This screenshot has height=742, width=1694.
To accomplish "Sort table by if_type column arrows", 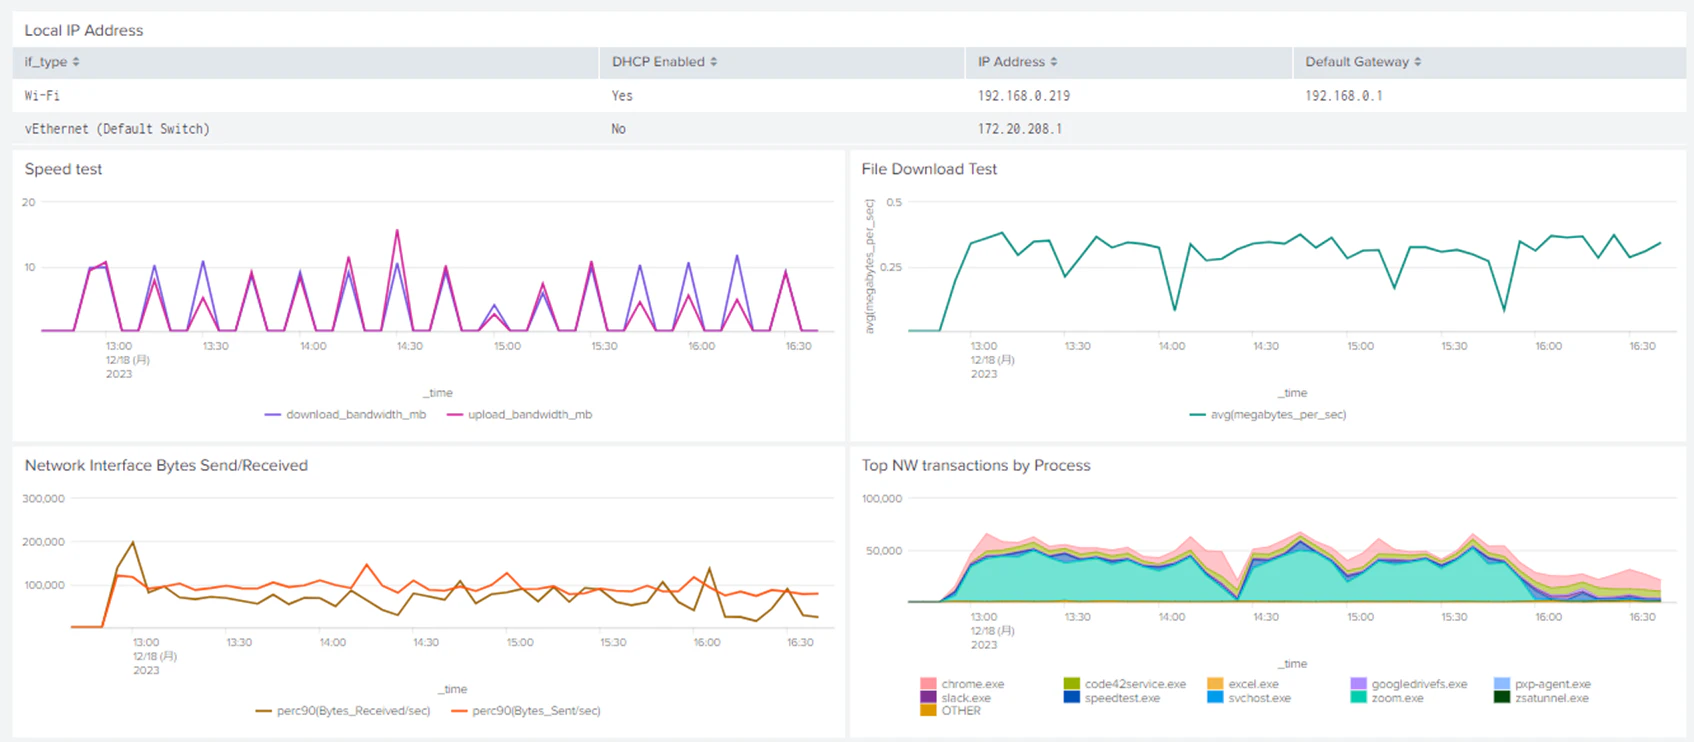I will click(76, 62).
